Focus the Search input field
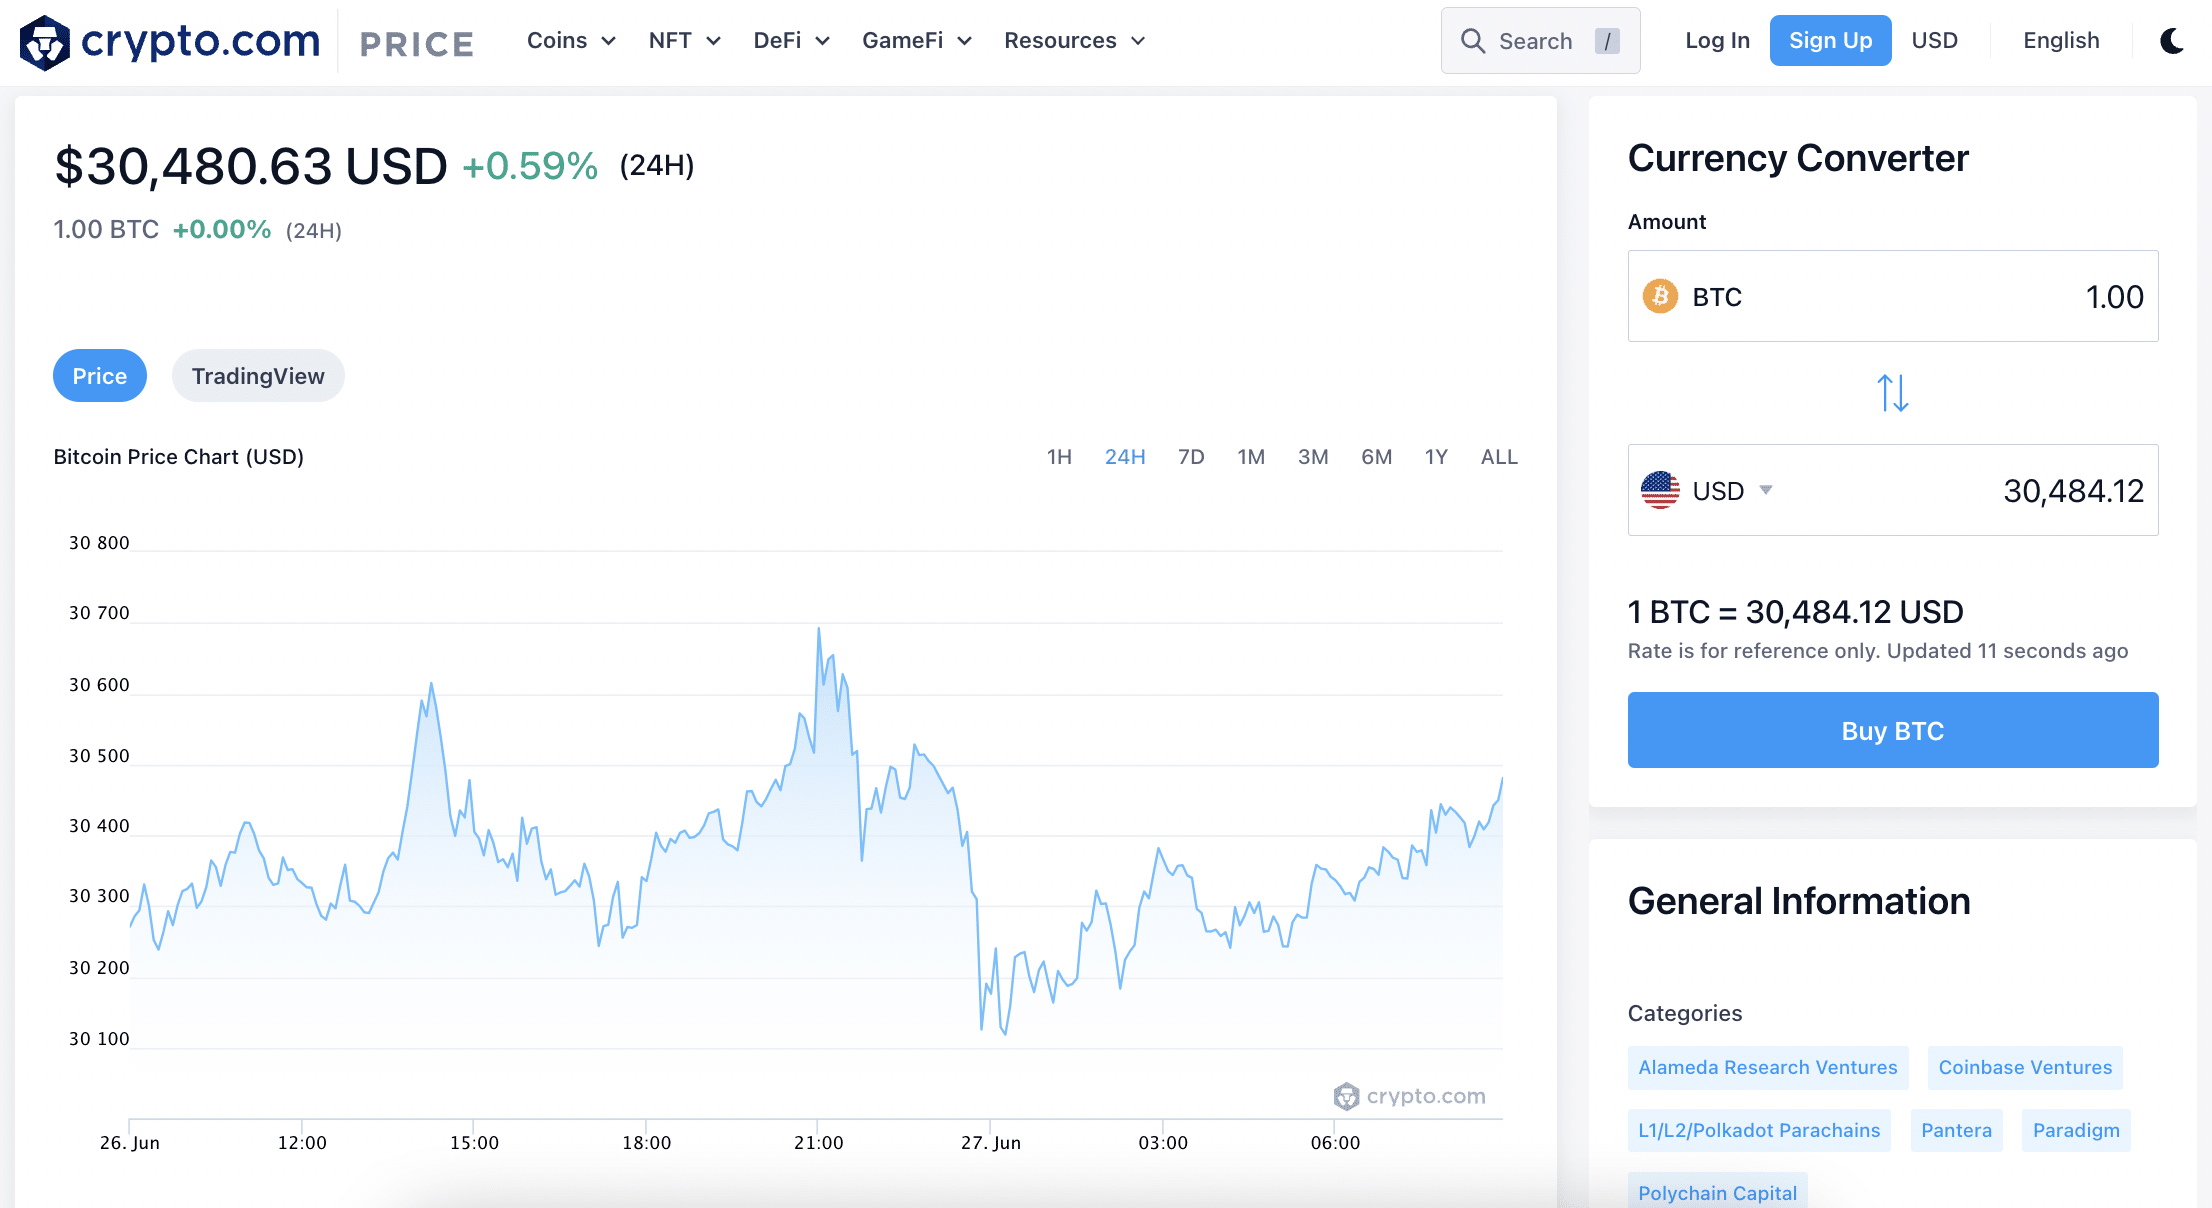Screen dimensions: 2212x1208 (x=1540, y=41)
